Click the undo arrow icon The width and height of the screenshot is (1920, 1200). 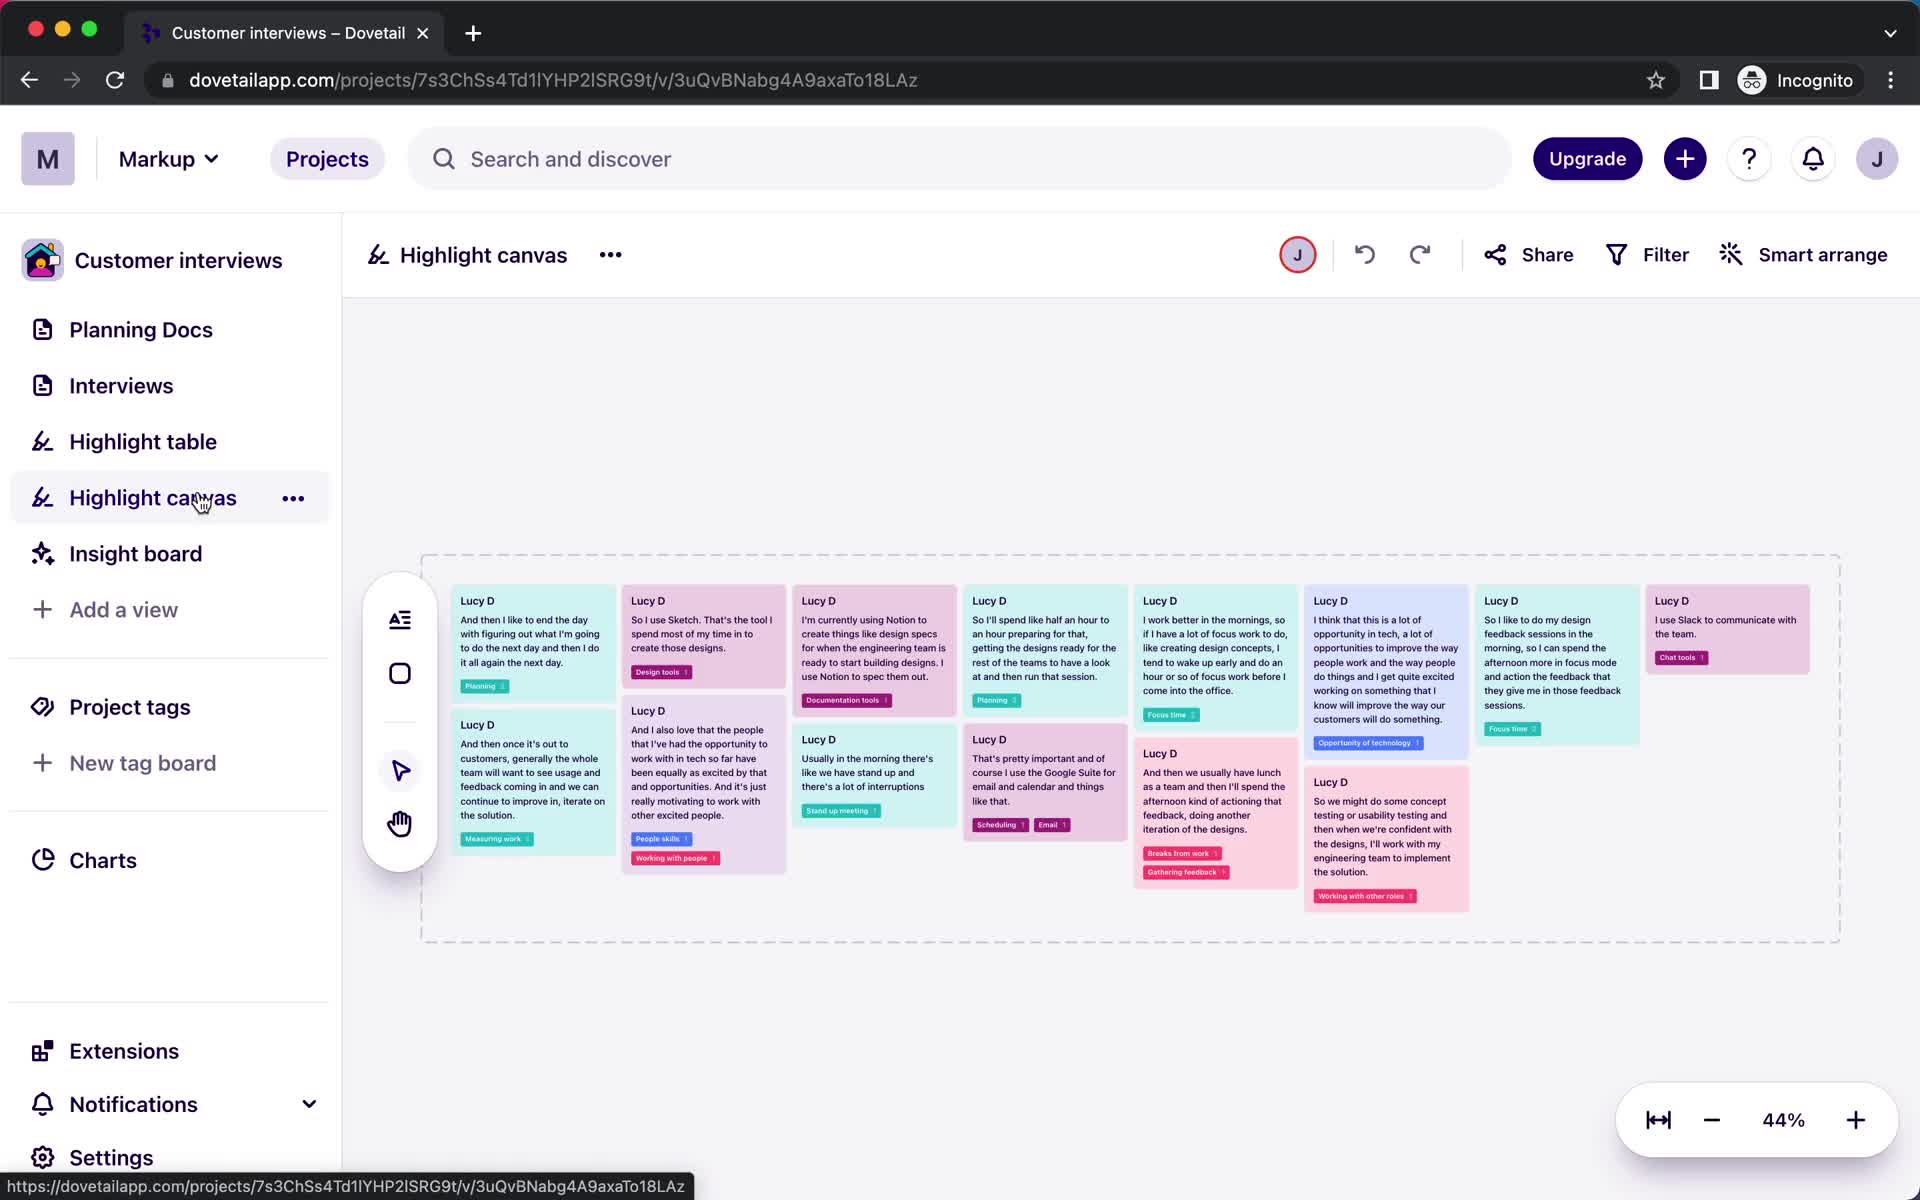tap(1364, 254)
